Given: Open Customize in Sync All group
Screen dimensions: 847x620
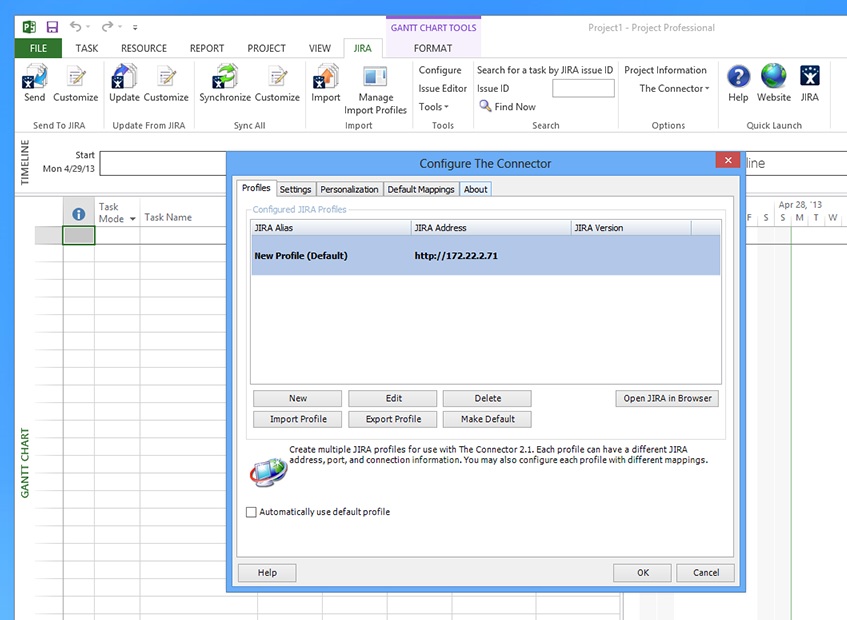Looking at the screenshot, I should click(x=277, y=83).
